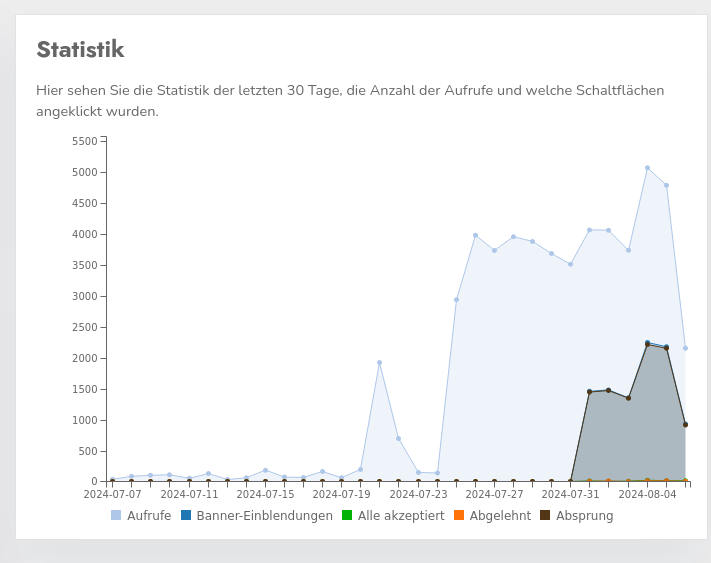Toggle the Abgelehnt legend label
Screen dimensions: 711x563
[500, 516]
